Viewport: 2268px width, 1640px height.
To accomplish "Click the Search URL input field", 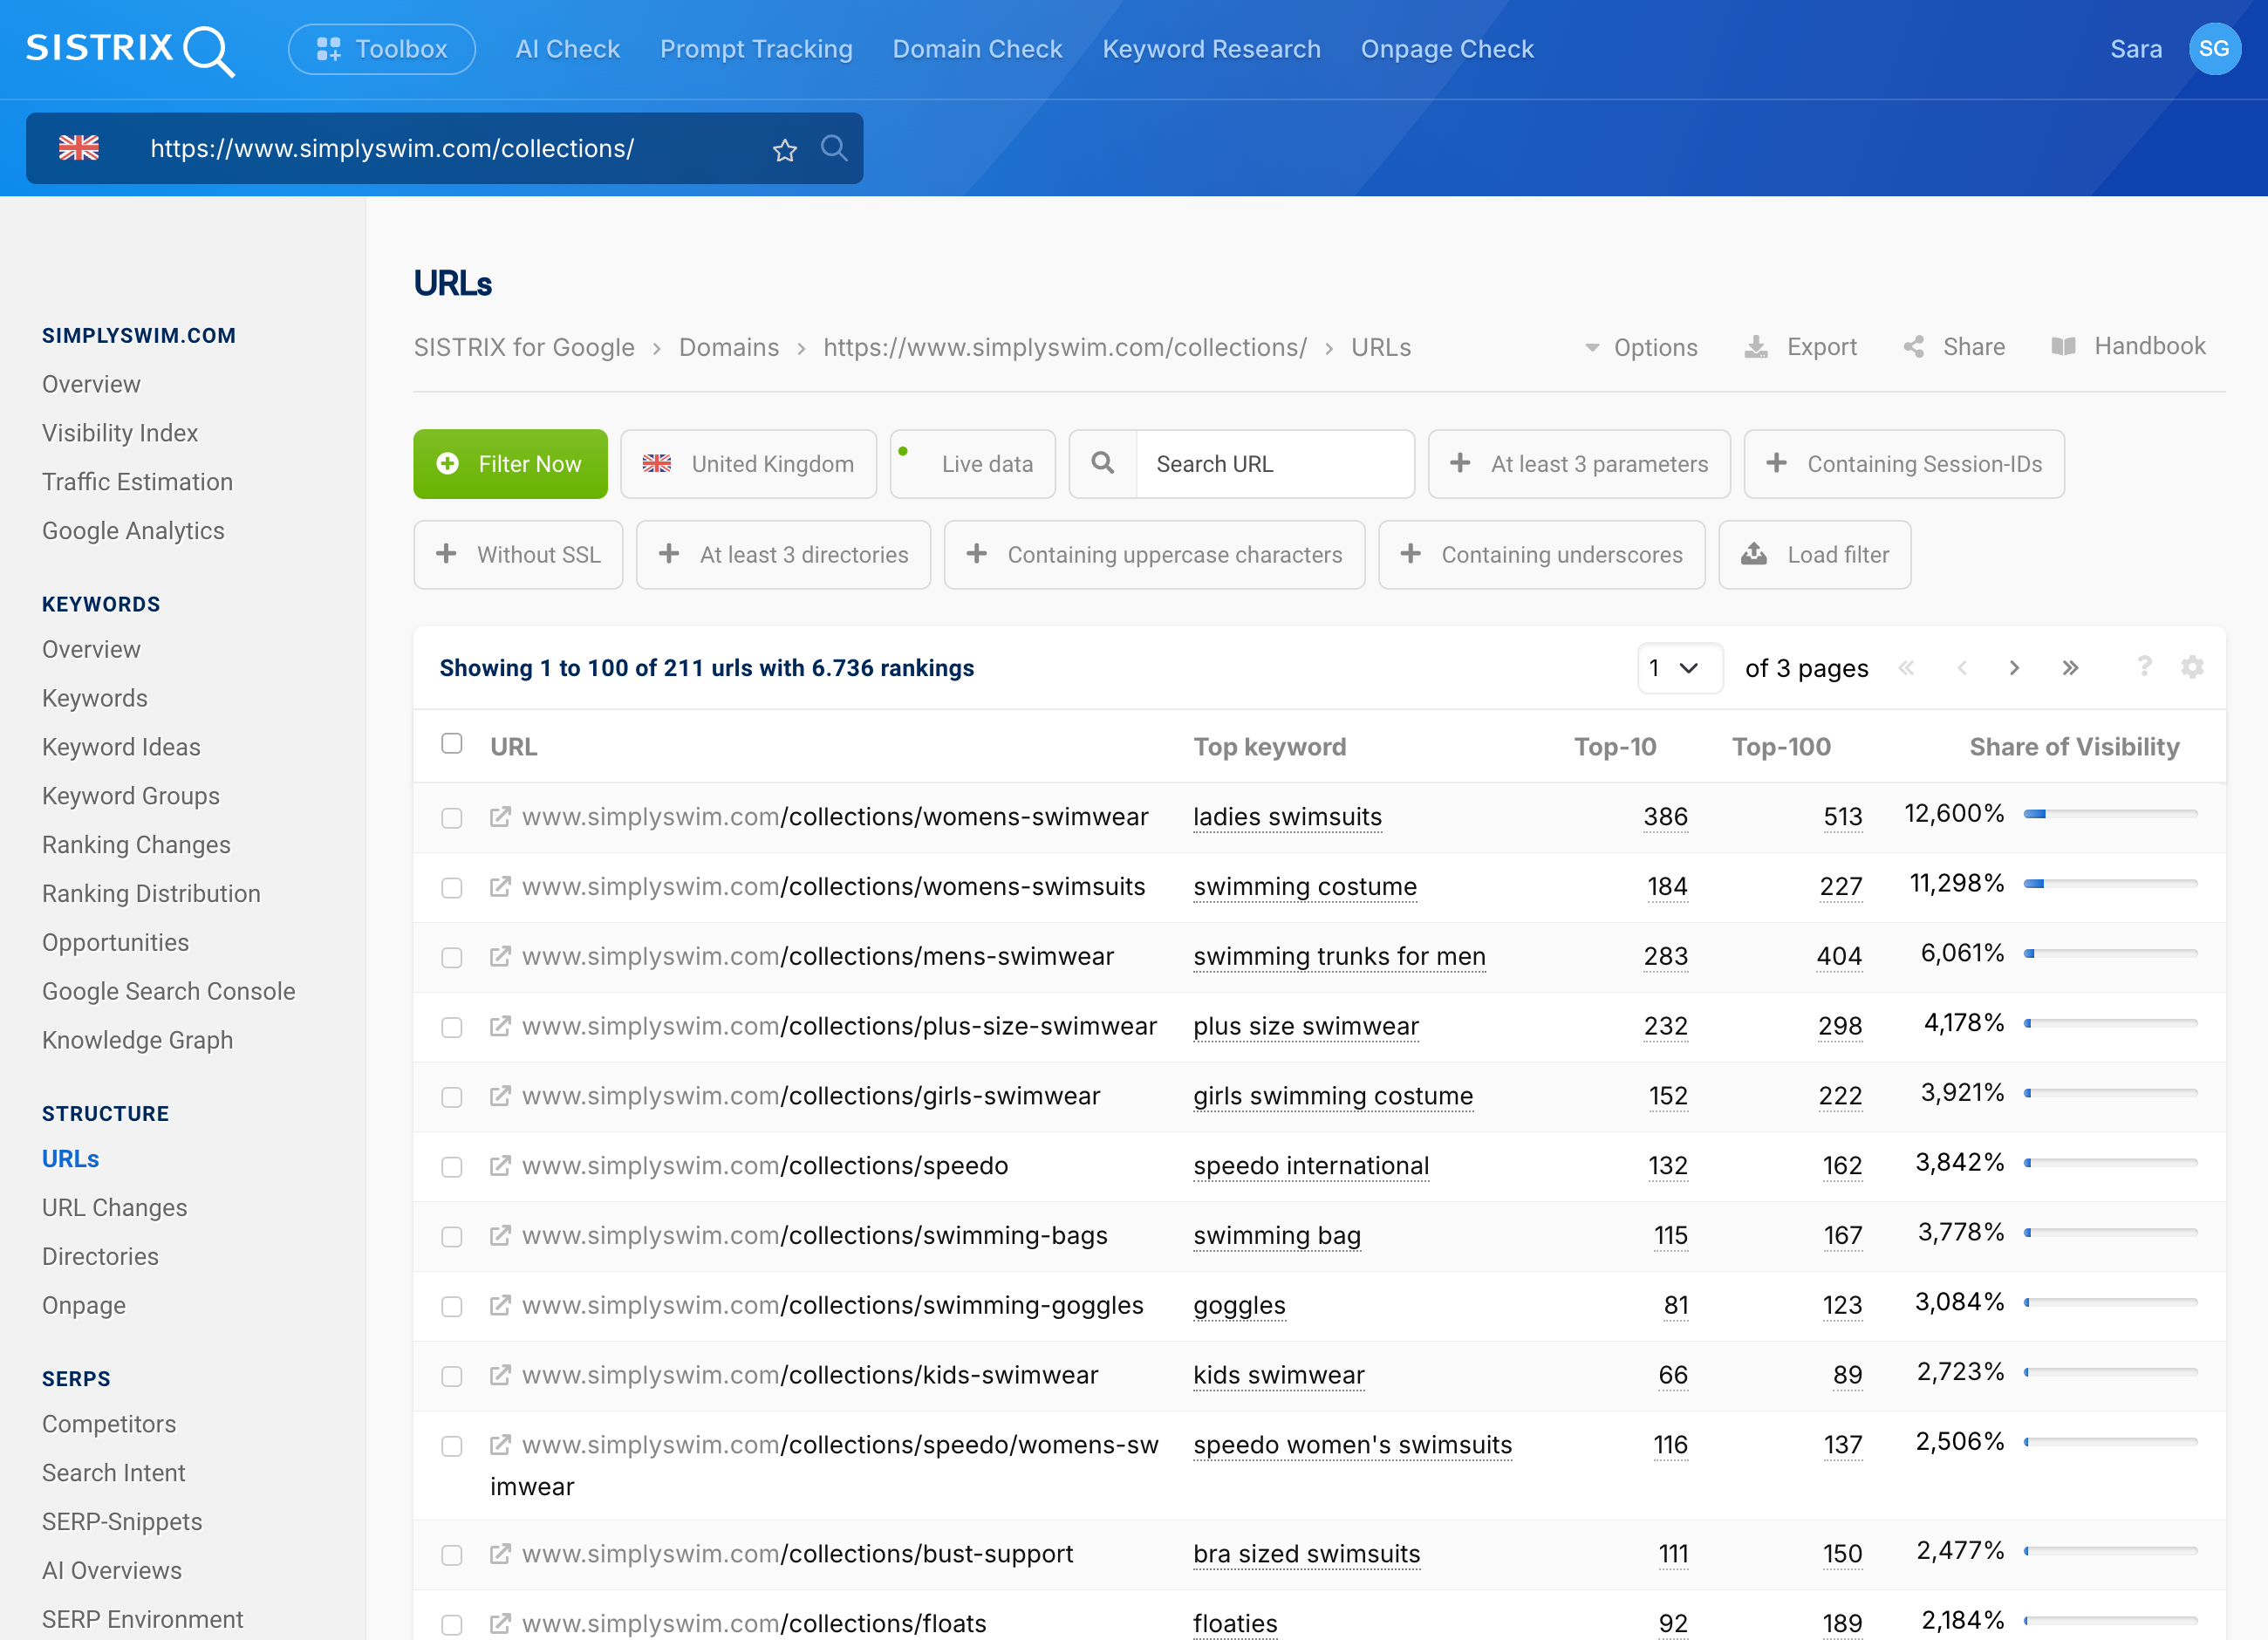I will 1274,464.
